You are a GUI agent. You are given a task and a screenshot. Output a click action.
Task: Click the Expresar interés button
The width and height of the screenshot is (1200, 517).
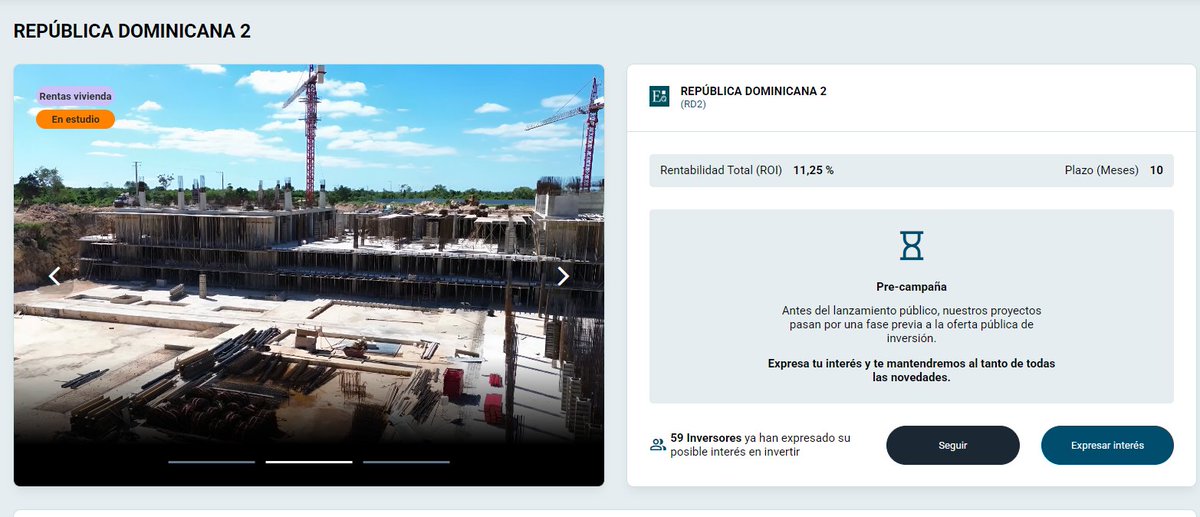pyautogui.click(x=1107, y=445)
